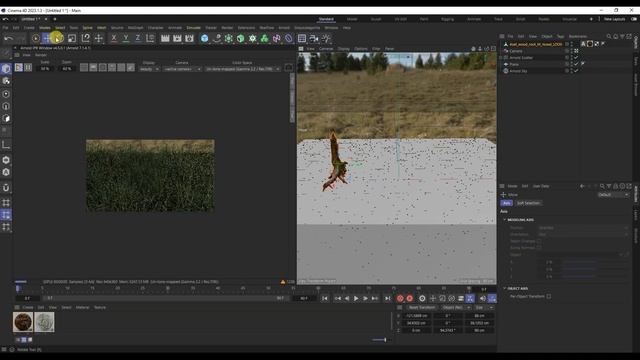Viewport: 640px width, 360px height.
Task: Start the Arnold IPR render
Action: pos(19,67)
